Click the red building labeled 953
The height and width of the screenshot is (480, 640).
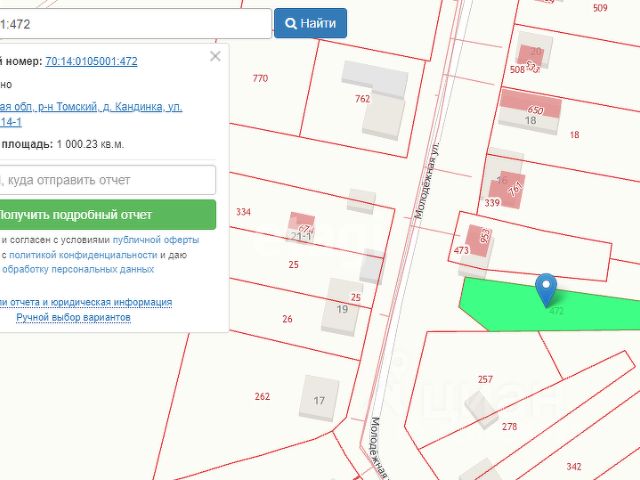[478, 240]
